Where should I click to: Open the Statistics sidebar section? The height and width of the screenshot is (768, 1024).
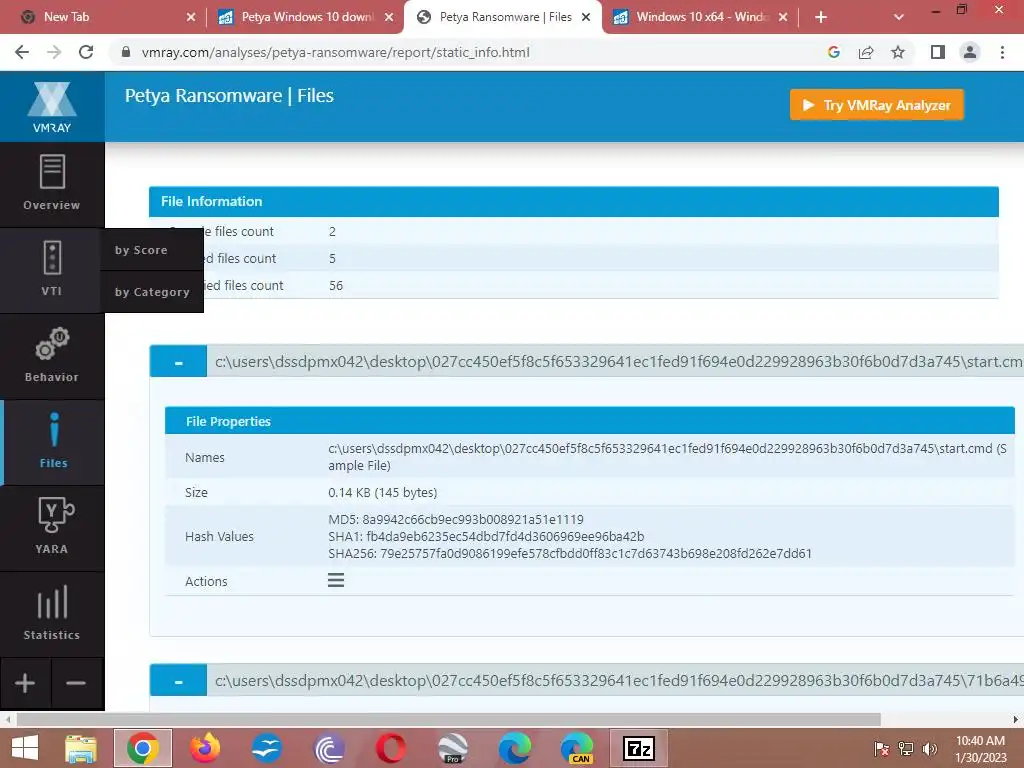[52, 614]
